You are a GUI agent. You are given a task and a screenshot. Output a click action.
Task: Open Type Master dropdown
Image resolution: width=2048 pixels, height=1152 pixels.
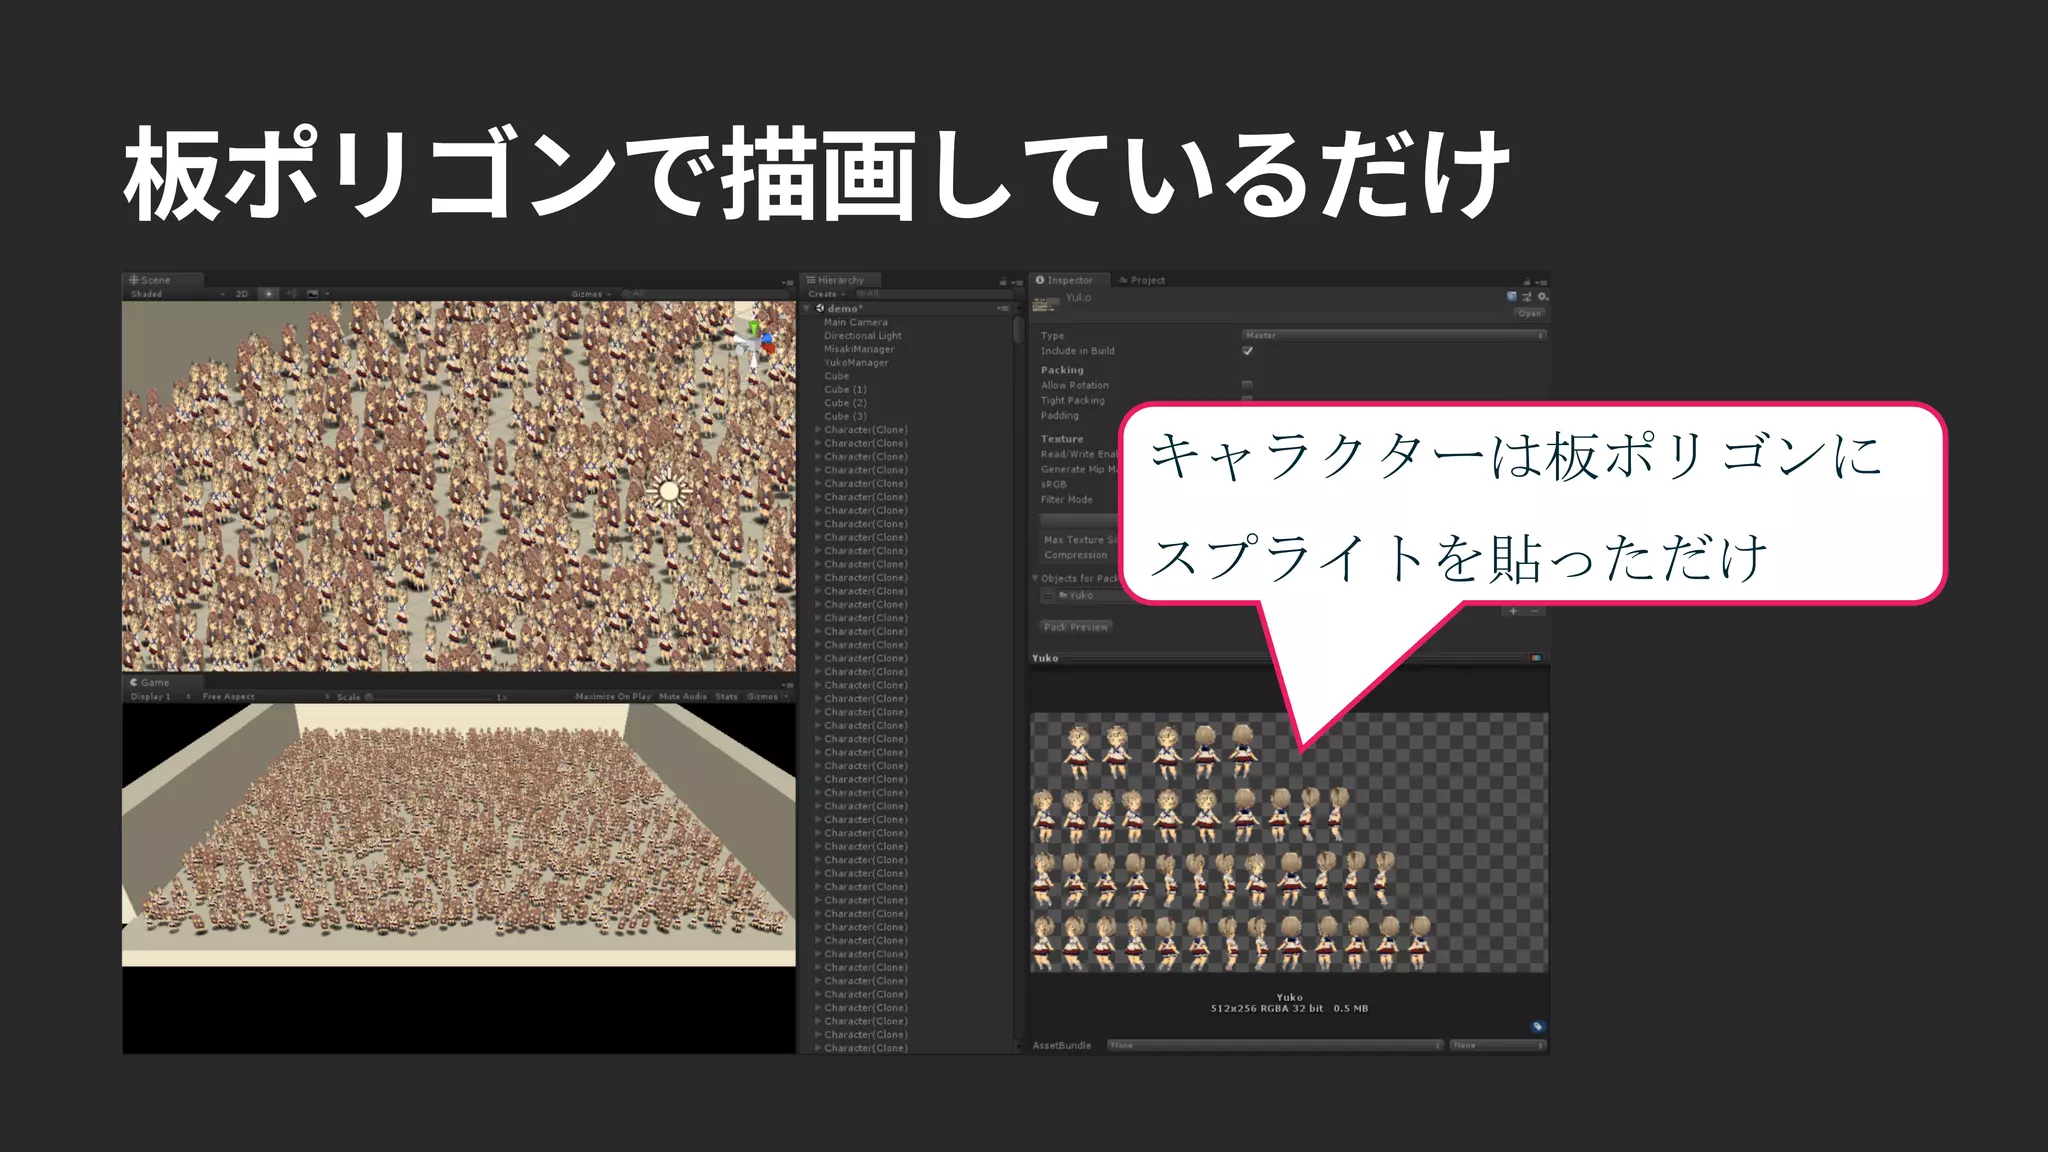[1394, 335]
